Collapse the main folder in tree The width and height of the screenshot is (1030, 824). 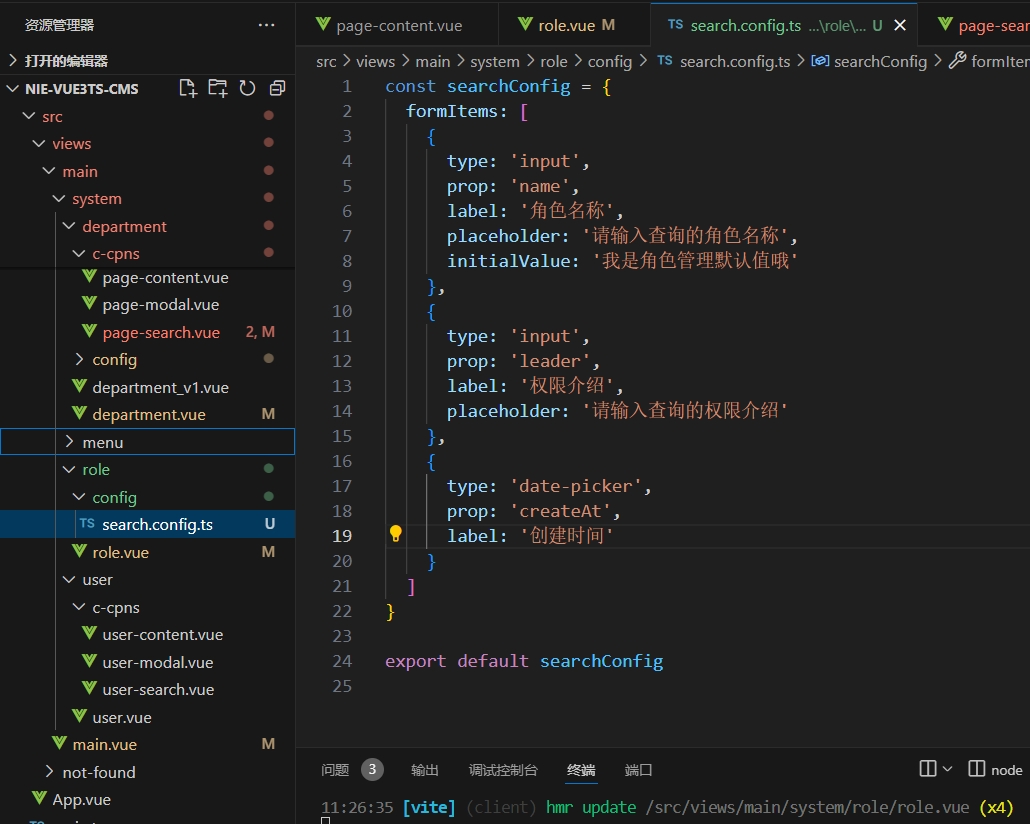pyautogui.click(x=148, y=171)
